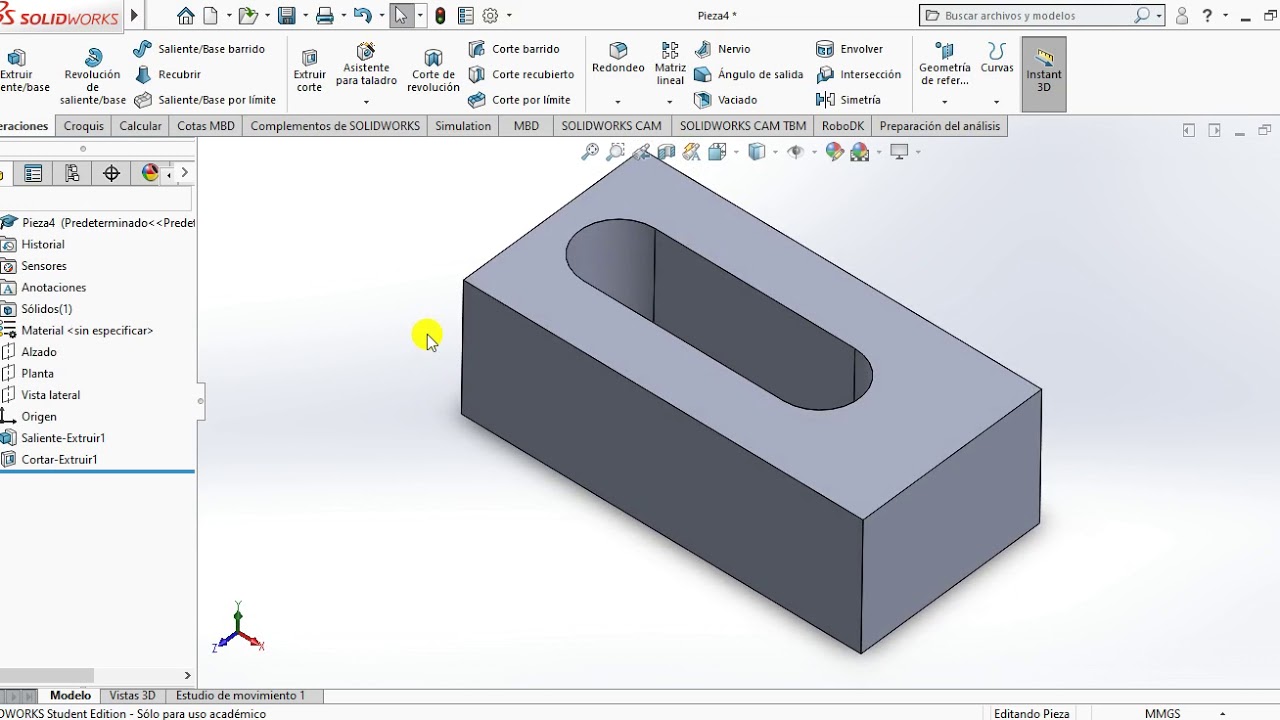1280x720 pixels.
Task: Click the Ángulo de salida draft tool
Action: (x=748, y=74)
